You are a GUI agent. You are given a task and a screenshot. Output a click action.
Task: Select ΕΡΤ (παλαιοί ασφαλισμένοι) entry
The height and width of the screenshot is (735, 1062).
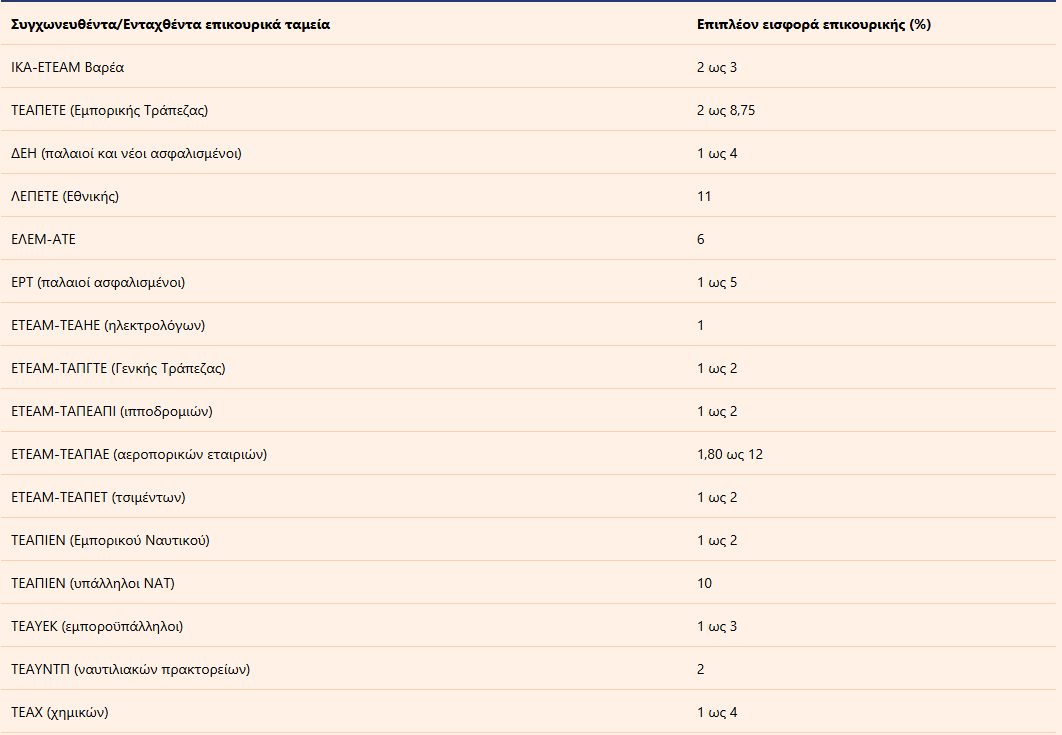pyautogui.click(x=98, y=282)
